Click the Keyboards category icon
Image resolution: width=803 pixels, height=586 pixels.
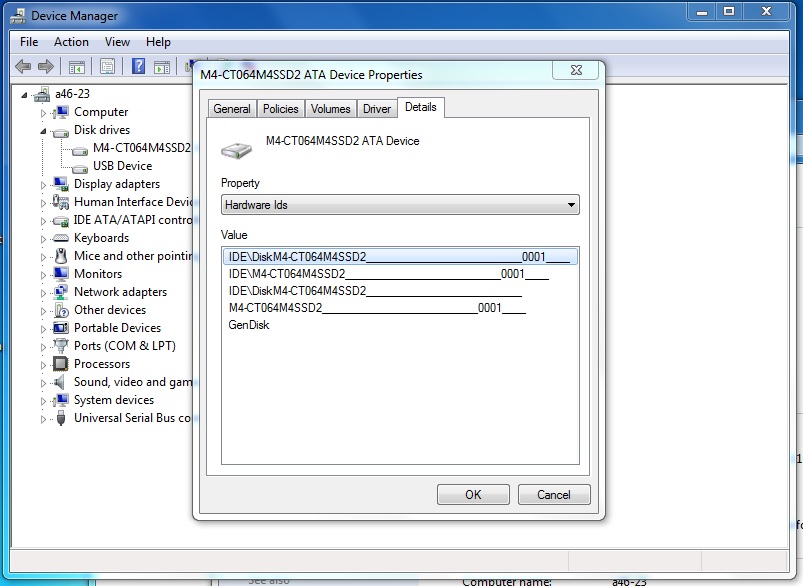pyautogui.click(x=61, y=238)
